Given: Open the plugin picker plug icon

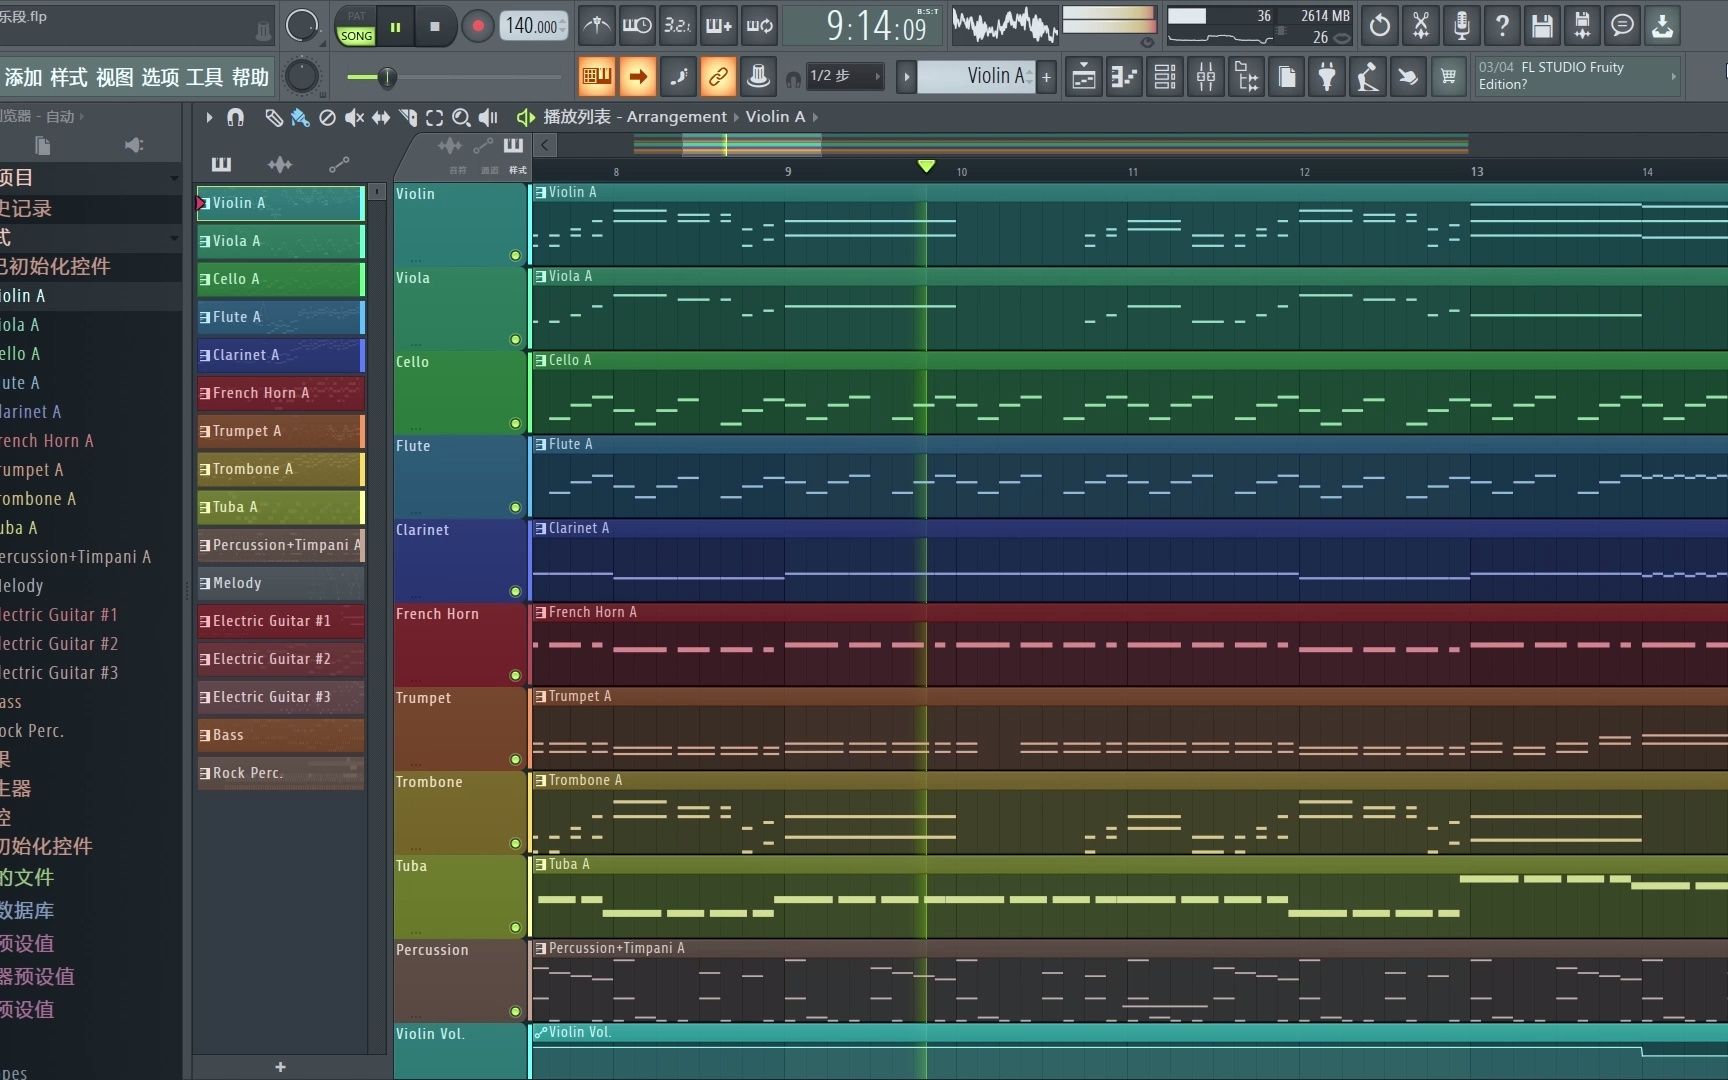Looking at the screenshot, I should tap(1327, 76).
